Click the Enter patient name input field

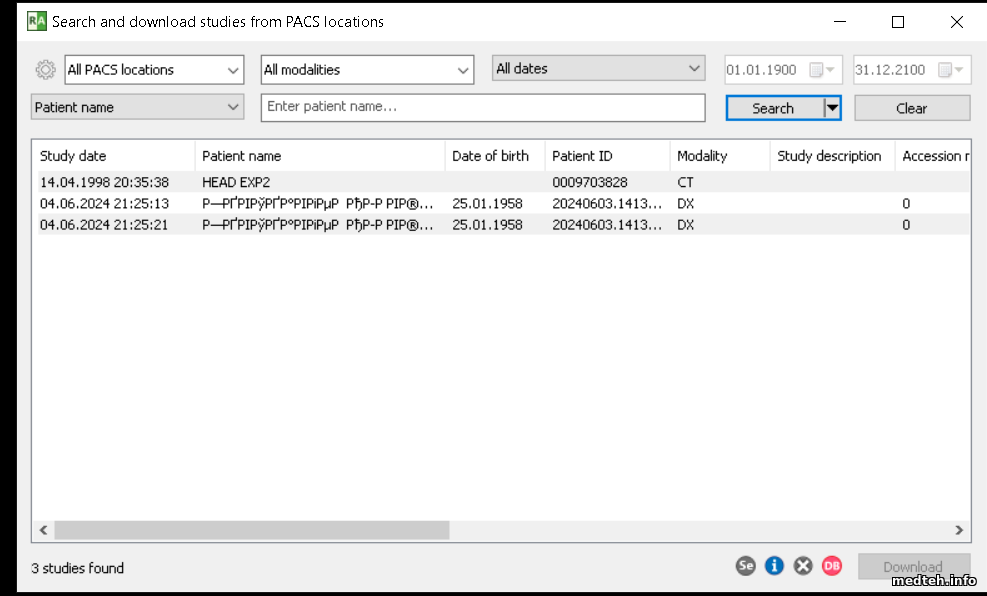[x=482, y=107]
